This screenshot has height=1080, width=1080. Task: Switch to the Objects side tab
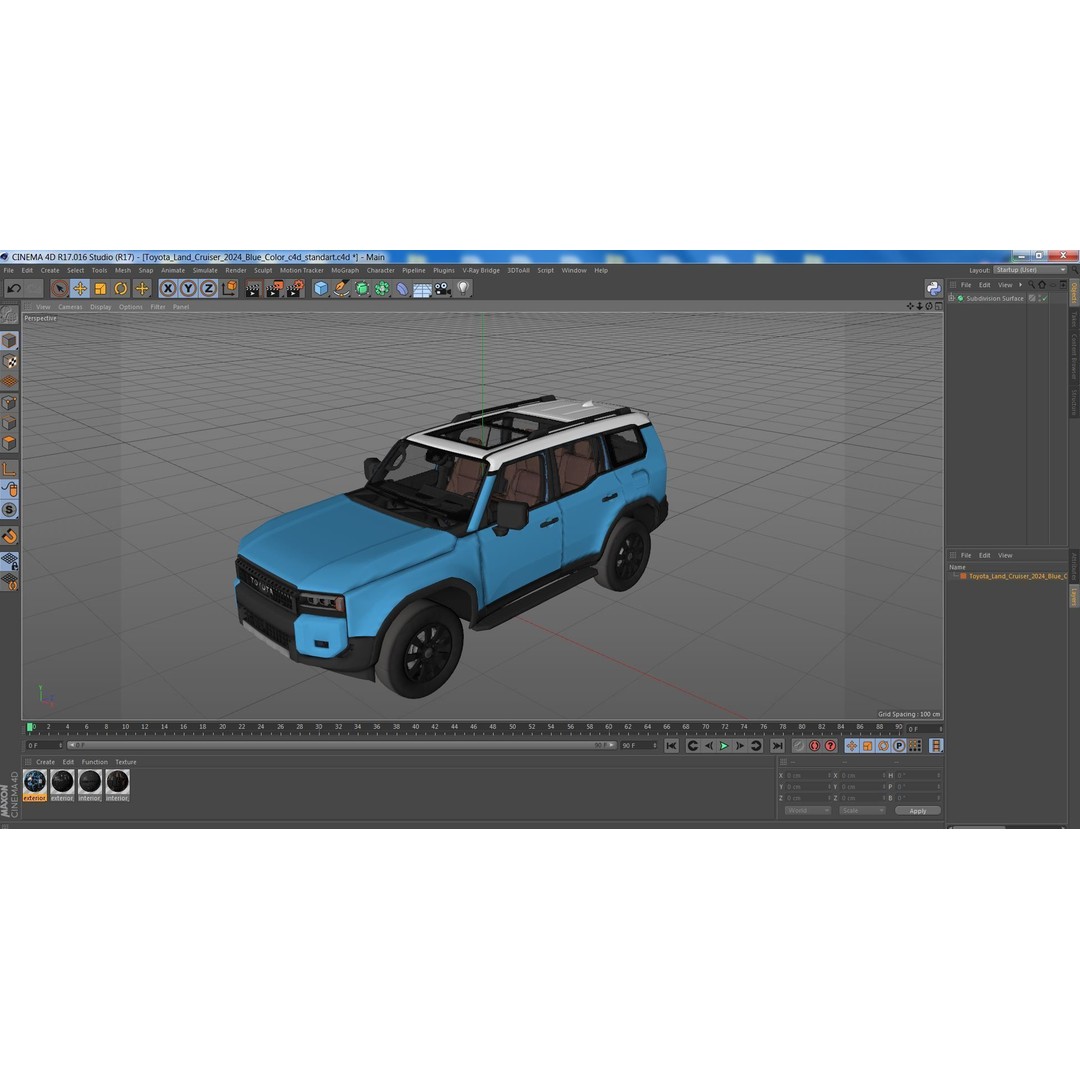(x=1074, y=292)
